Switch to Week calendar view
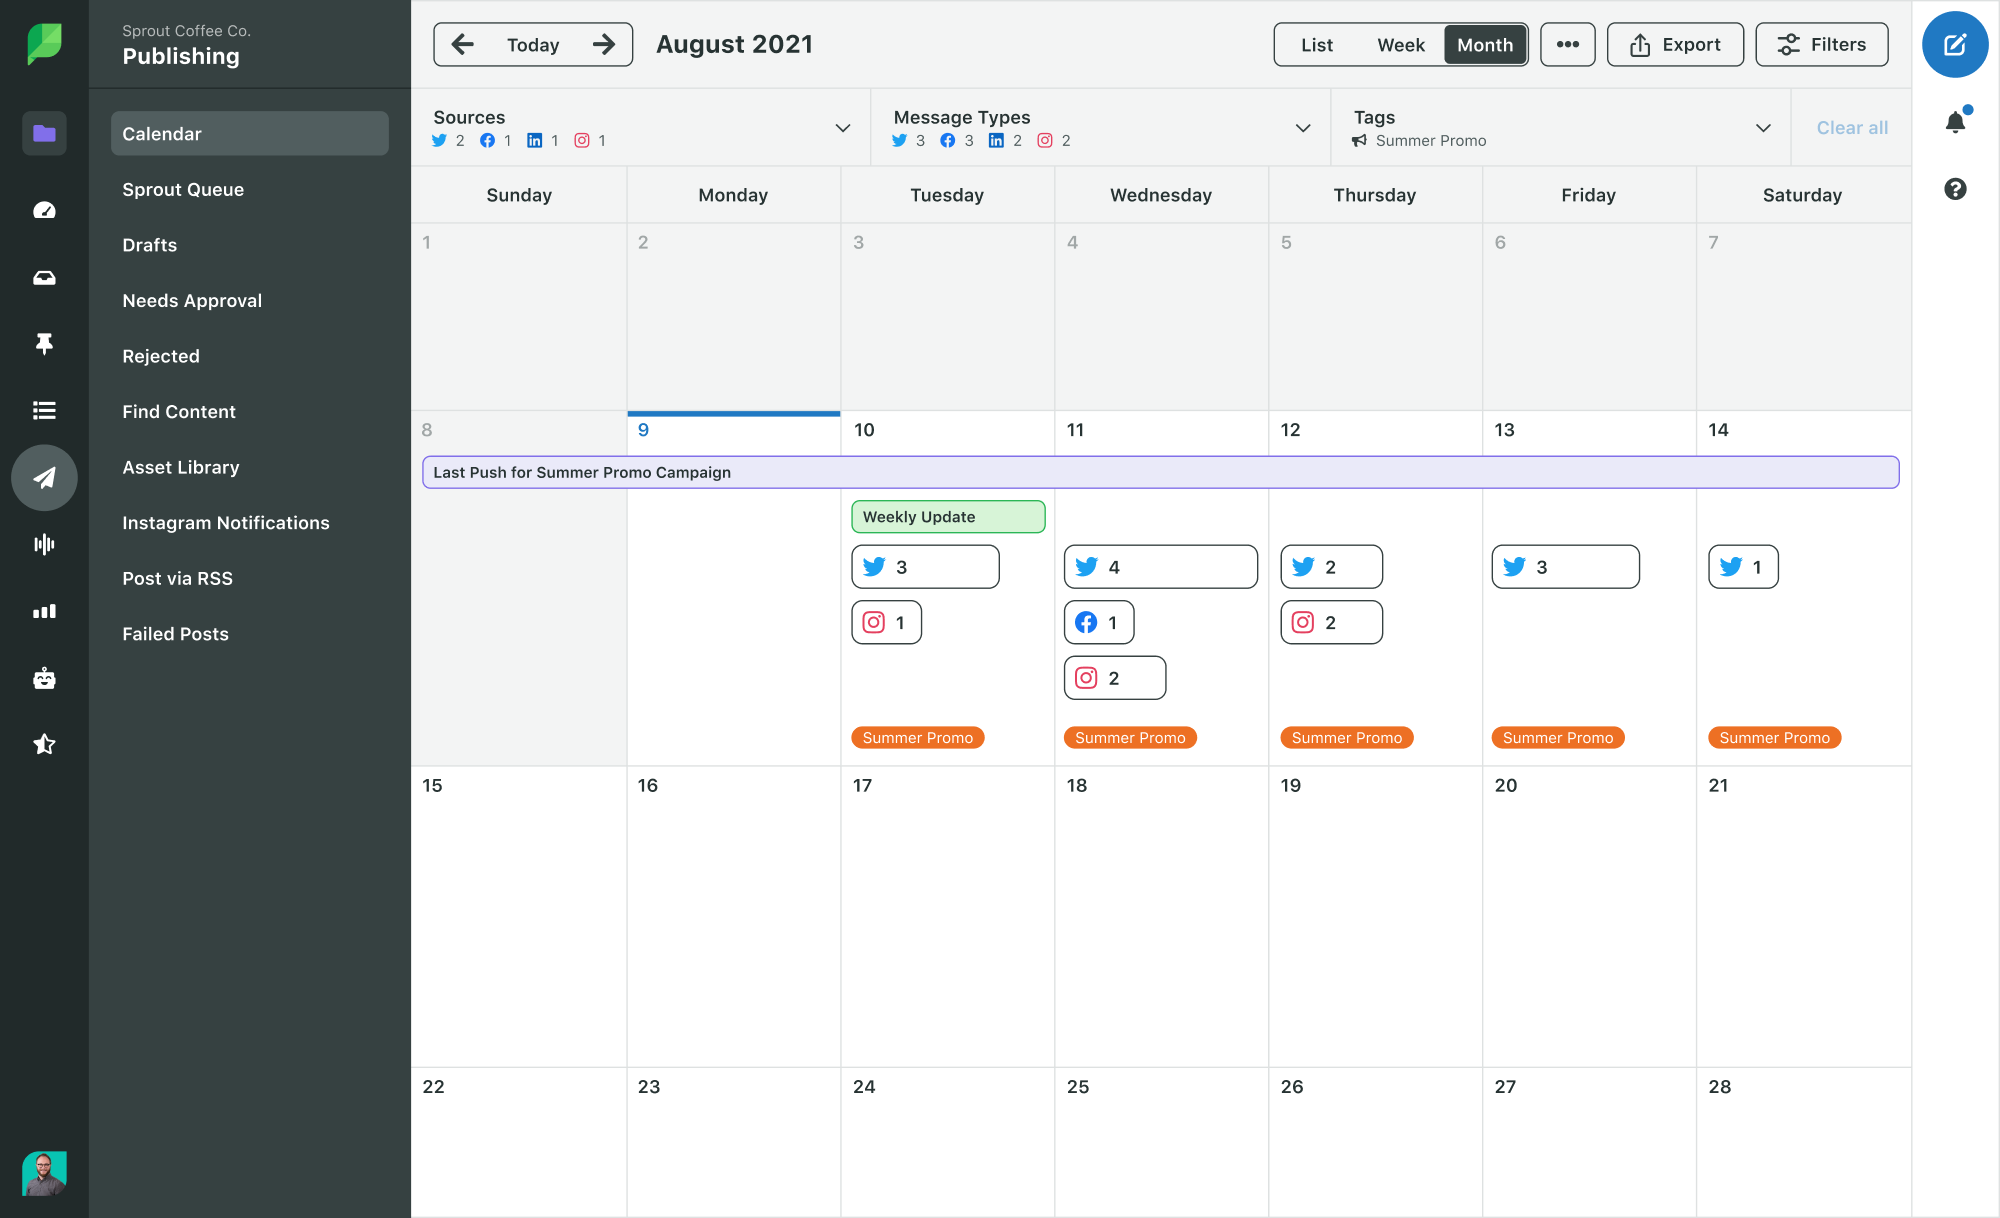 point(1397,43)
